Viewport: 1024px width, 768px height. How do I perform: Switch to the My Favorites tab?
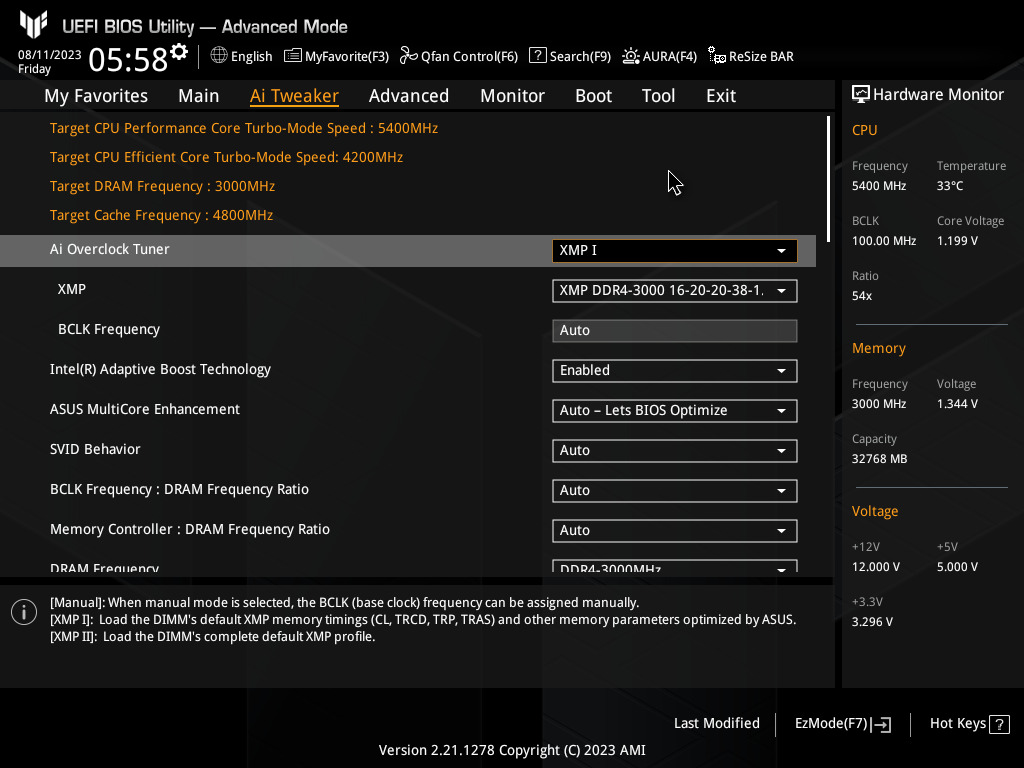point(96,96)
